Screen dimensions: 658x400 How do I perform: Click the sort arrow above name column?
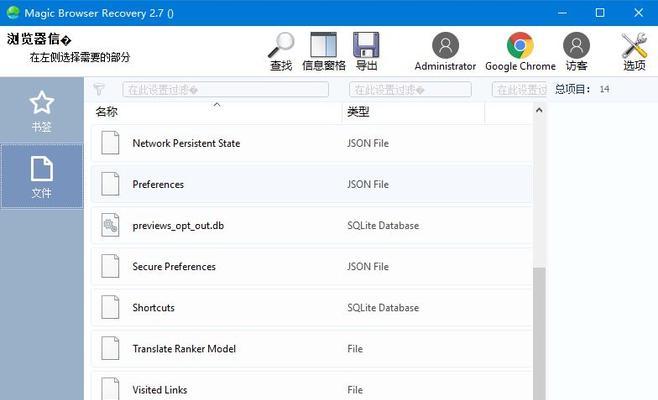(x=217, y=105)
